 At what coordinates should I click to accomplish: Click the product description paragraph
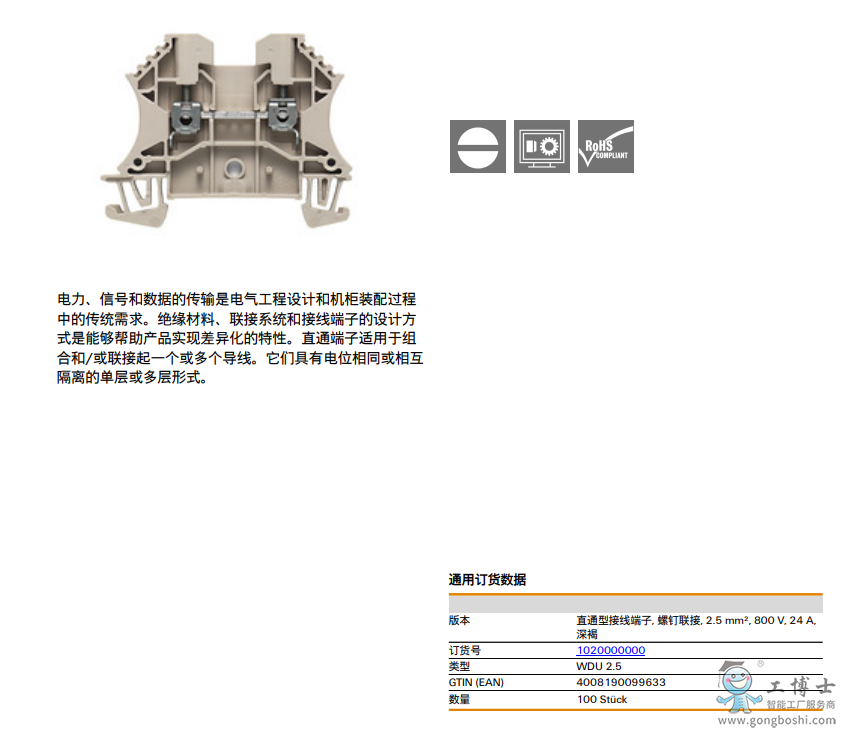click(x=237, y=338)
